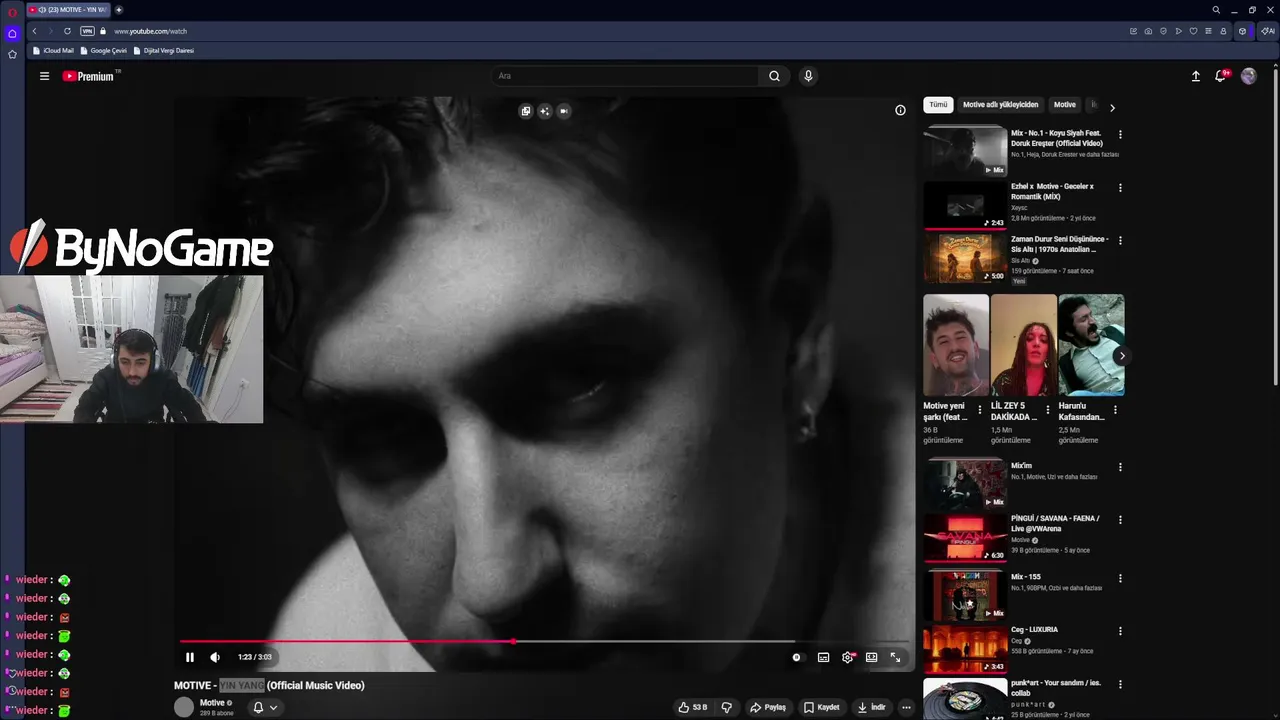Open browser AI assistant button
The height and width of the screenshot is (720, 1280).
tap(1268, 31)
